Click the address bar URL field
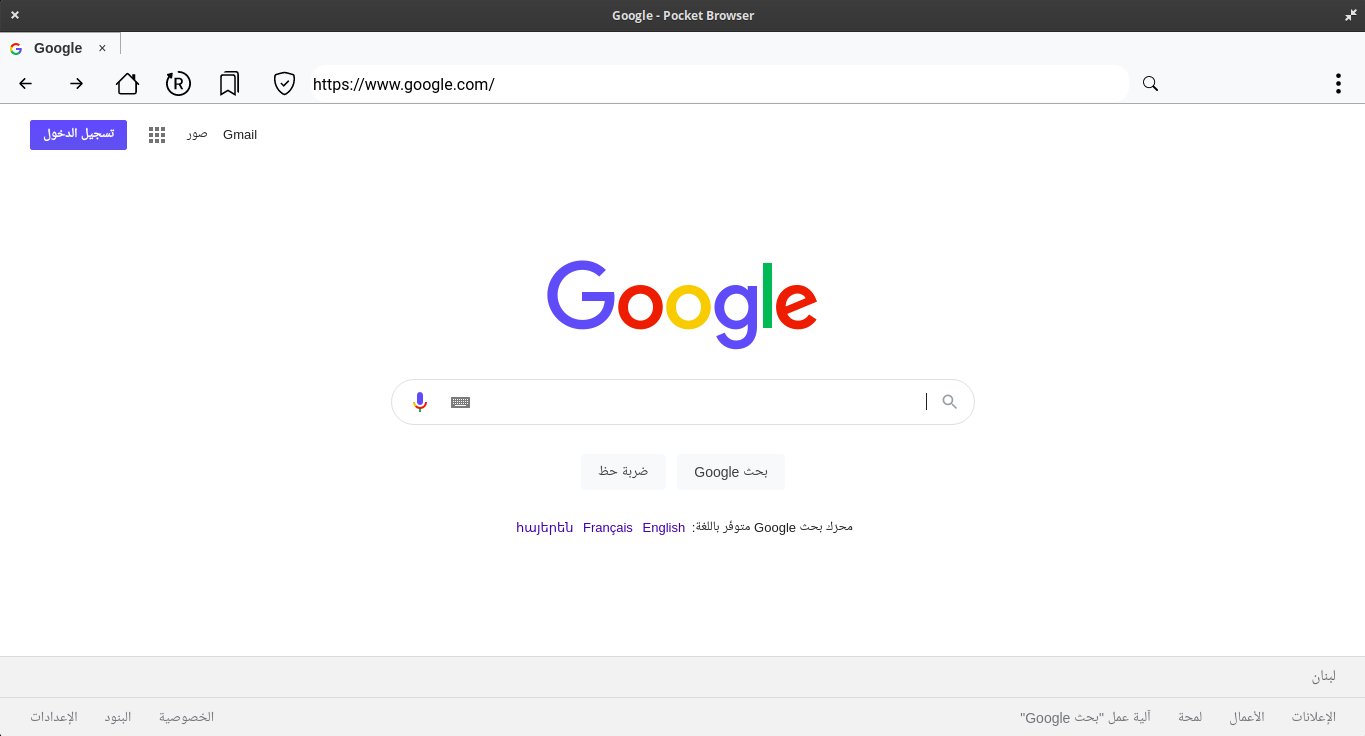 (x=720, y=84)
